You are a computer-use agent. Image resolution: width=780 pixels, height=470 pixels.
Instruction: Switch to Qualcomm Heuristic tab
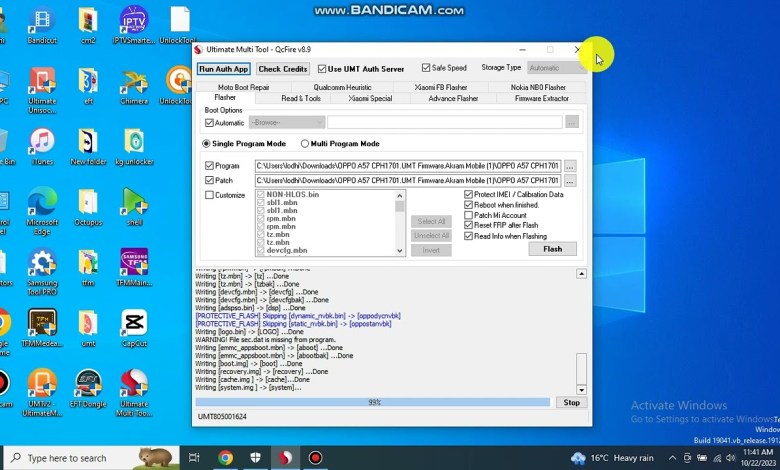tap(342, 87)
